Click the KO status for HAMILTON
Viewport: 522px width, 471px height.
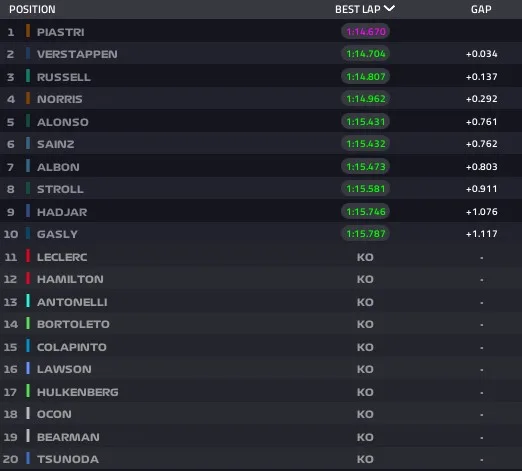(x=365, y=279)
